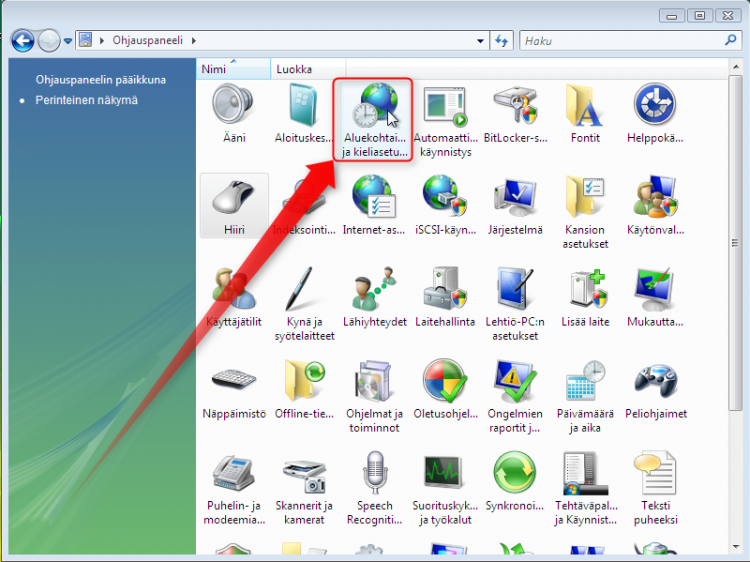Click the scrollbar down arrow
The height and width of the screenshot is (562, 750).
click(736, 547)
